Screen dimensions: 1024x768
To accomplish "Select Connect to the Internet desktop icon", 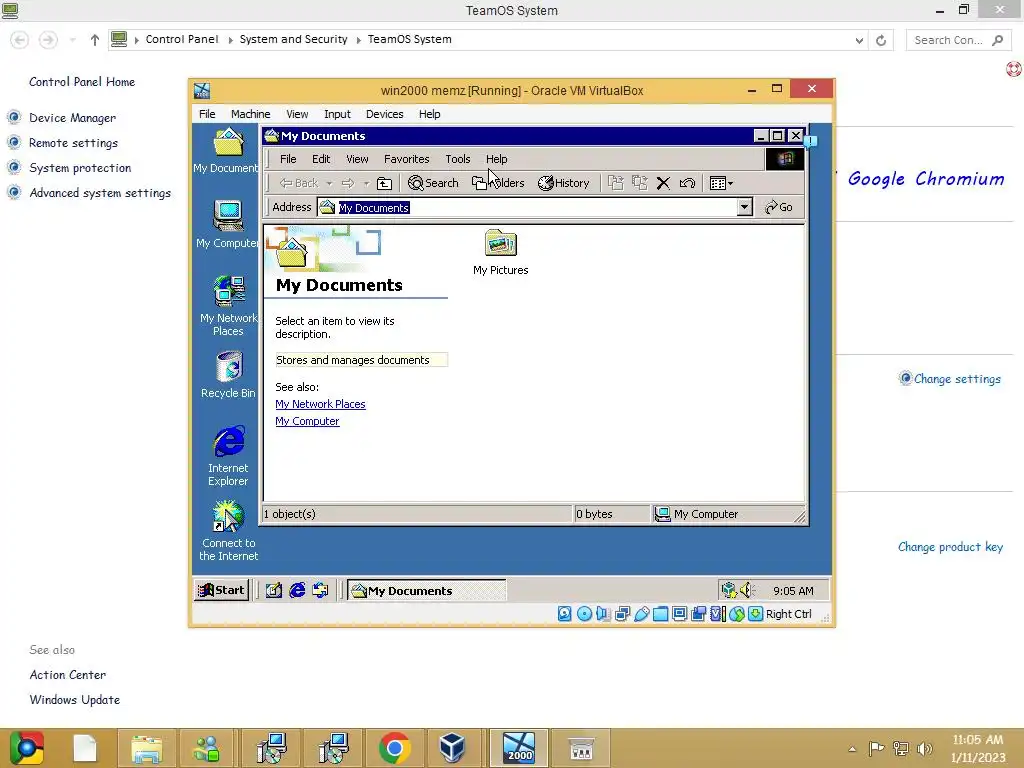I will (x=228, y=531).
